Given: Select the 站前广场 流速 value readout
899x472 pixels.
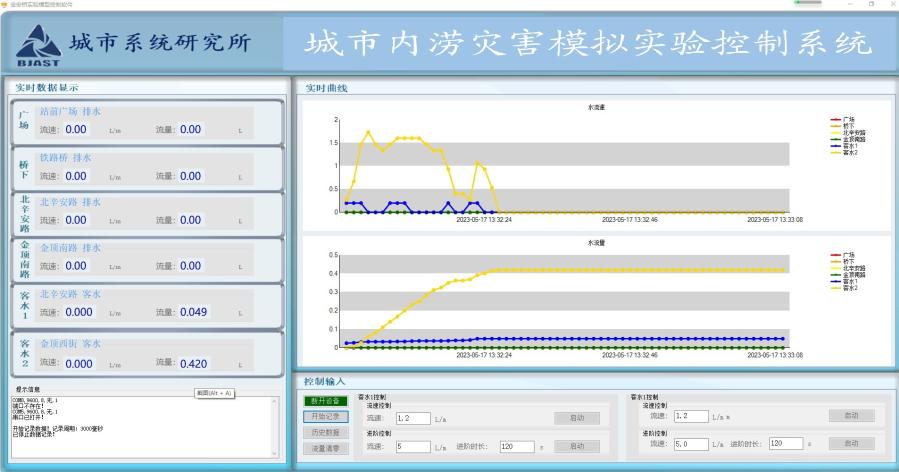Looking at the screenshot, I should coord(76,129).
